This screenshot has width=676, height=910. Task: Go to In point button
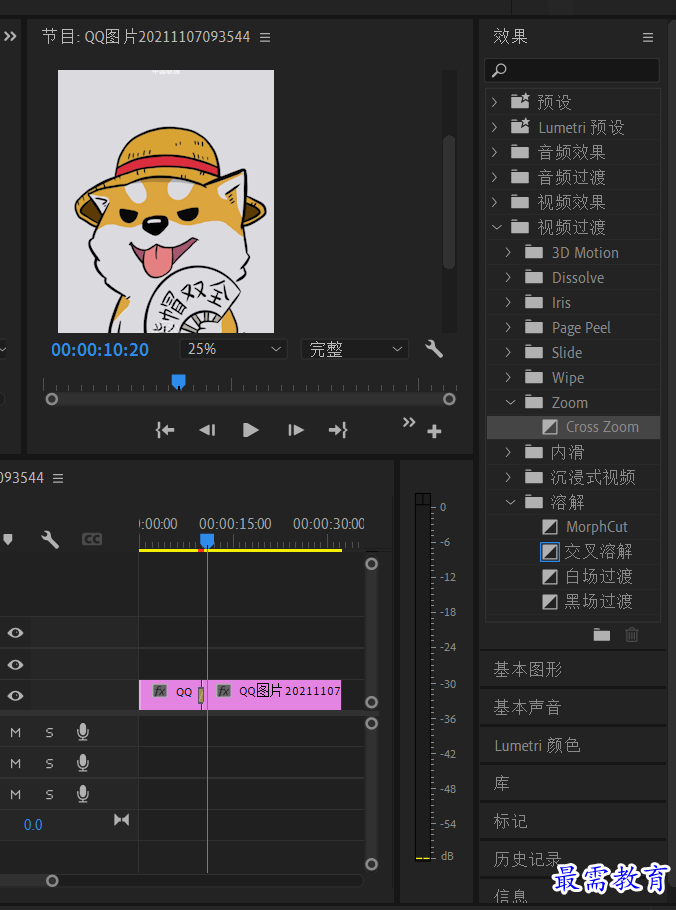[165, 430]
